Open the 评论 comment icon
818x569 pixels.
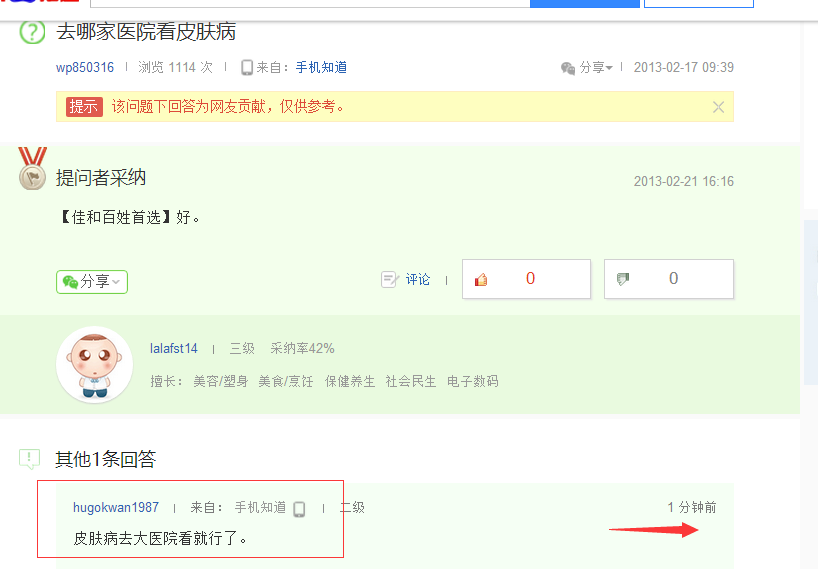point(390,280)
